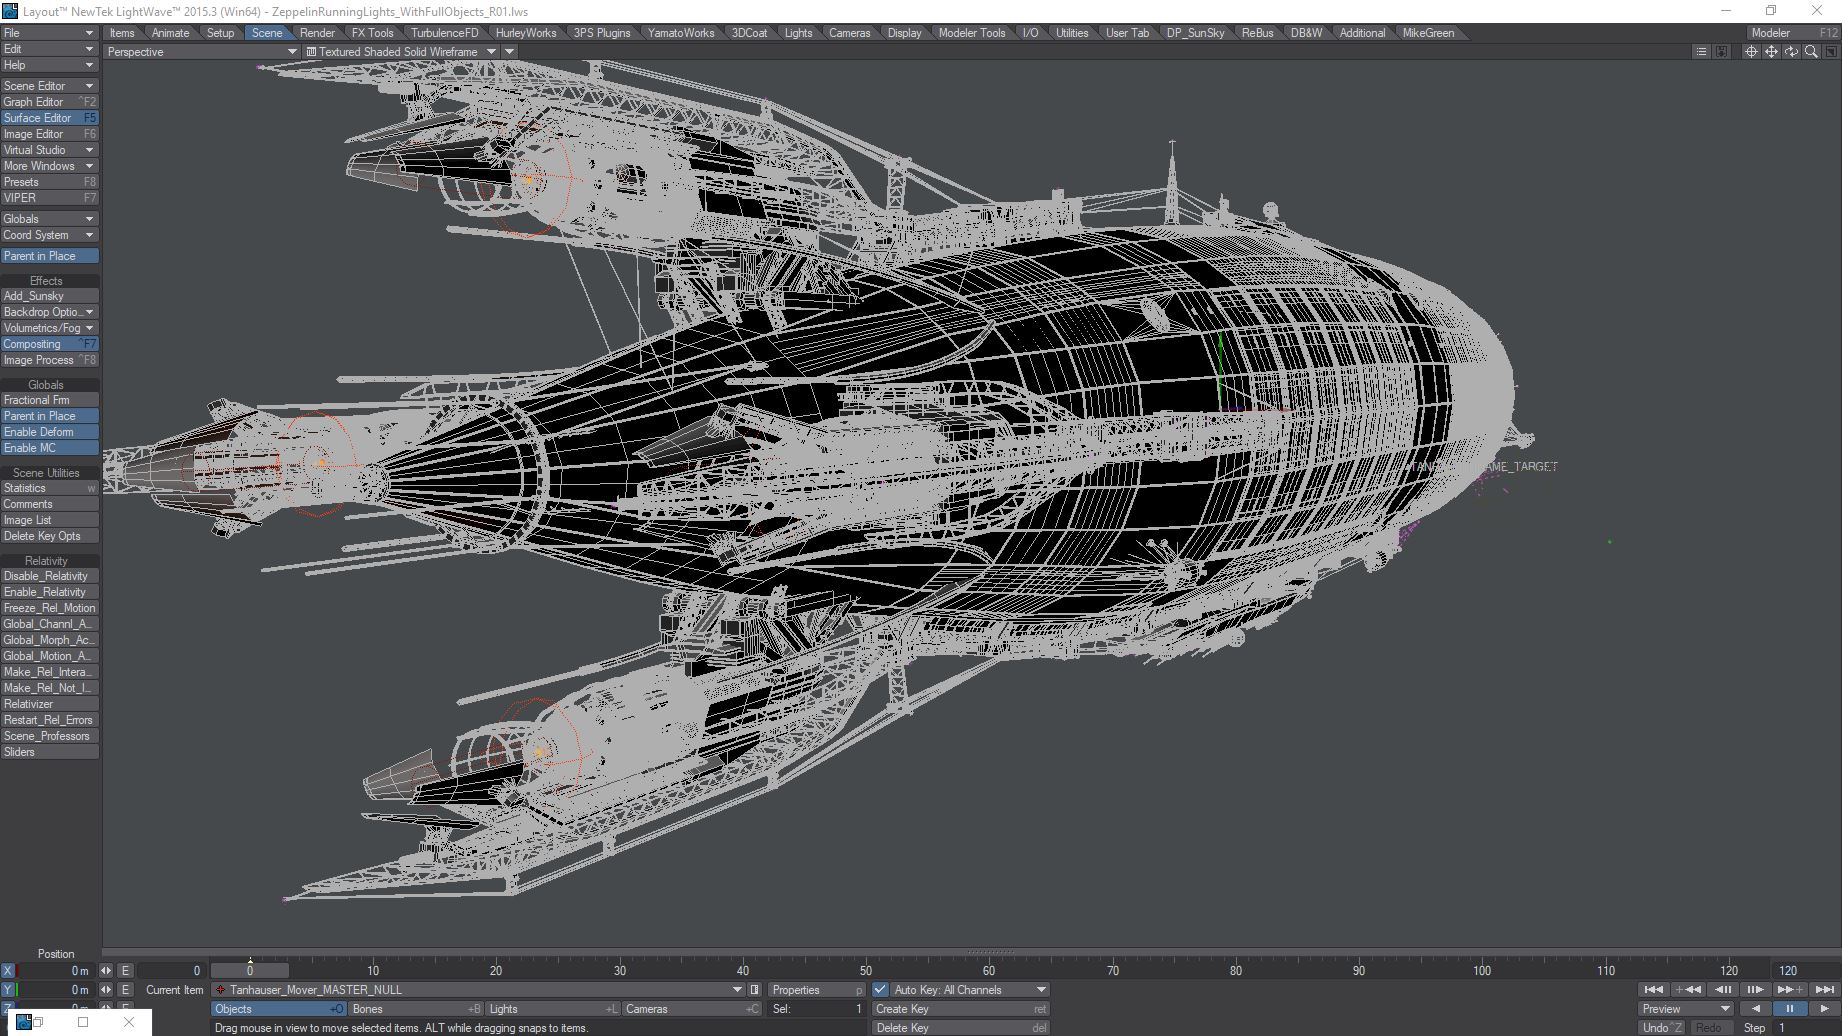Toggle the Y axis channel button
Screen dimensions: 1842x1036
click(x=8, y=990)
